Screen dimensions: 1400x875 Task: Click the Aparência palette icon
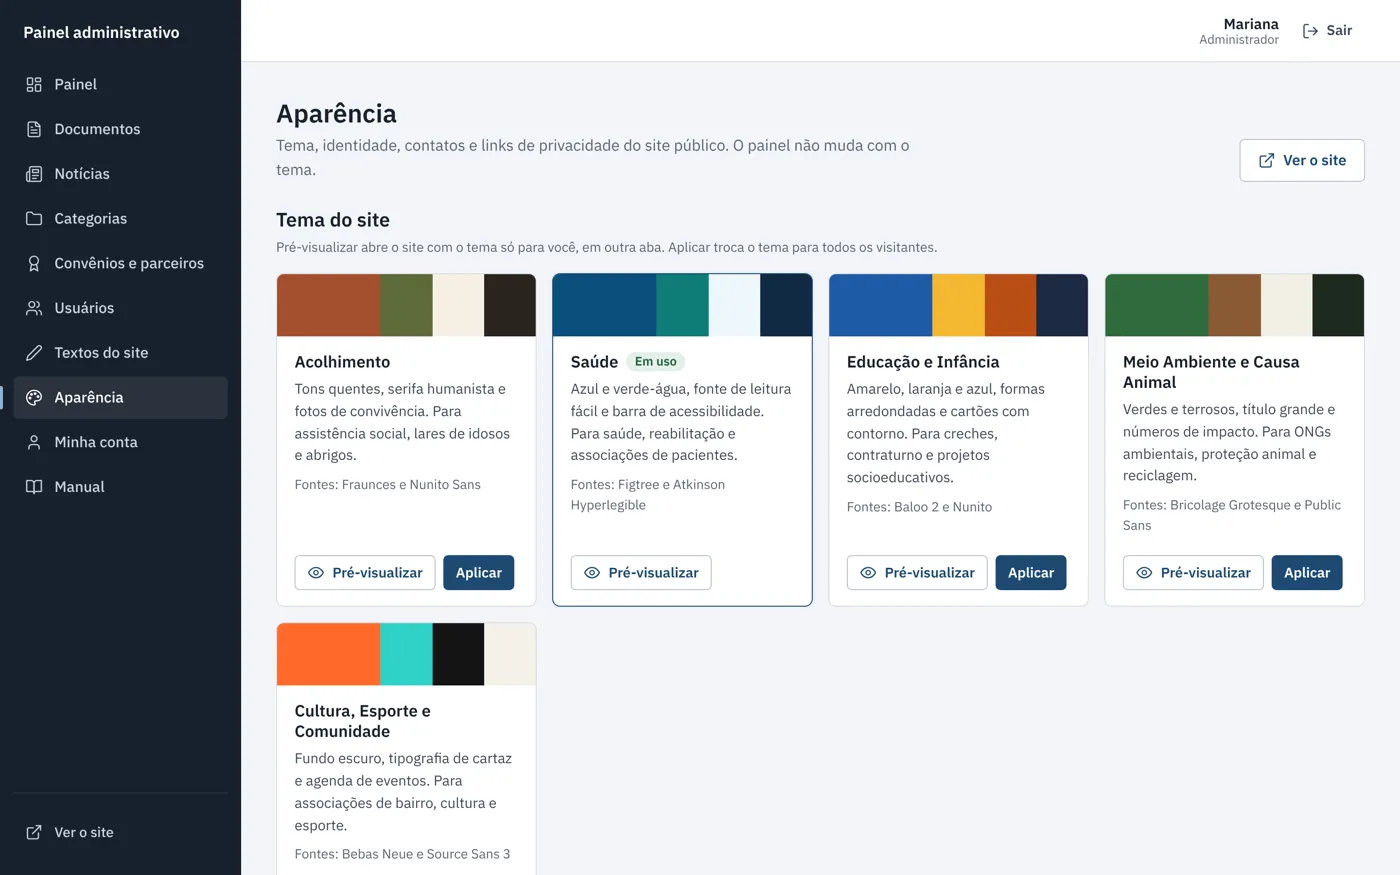point(34,397)
